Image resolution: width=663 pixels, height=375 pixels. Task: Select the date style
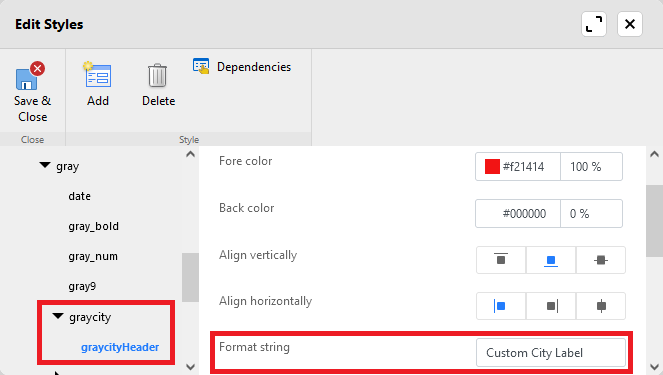[x=79, y=196]
